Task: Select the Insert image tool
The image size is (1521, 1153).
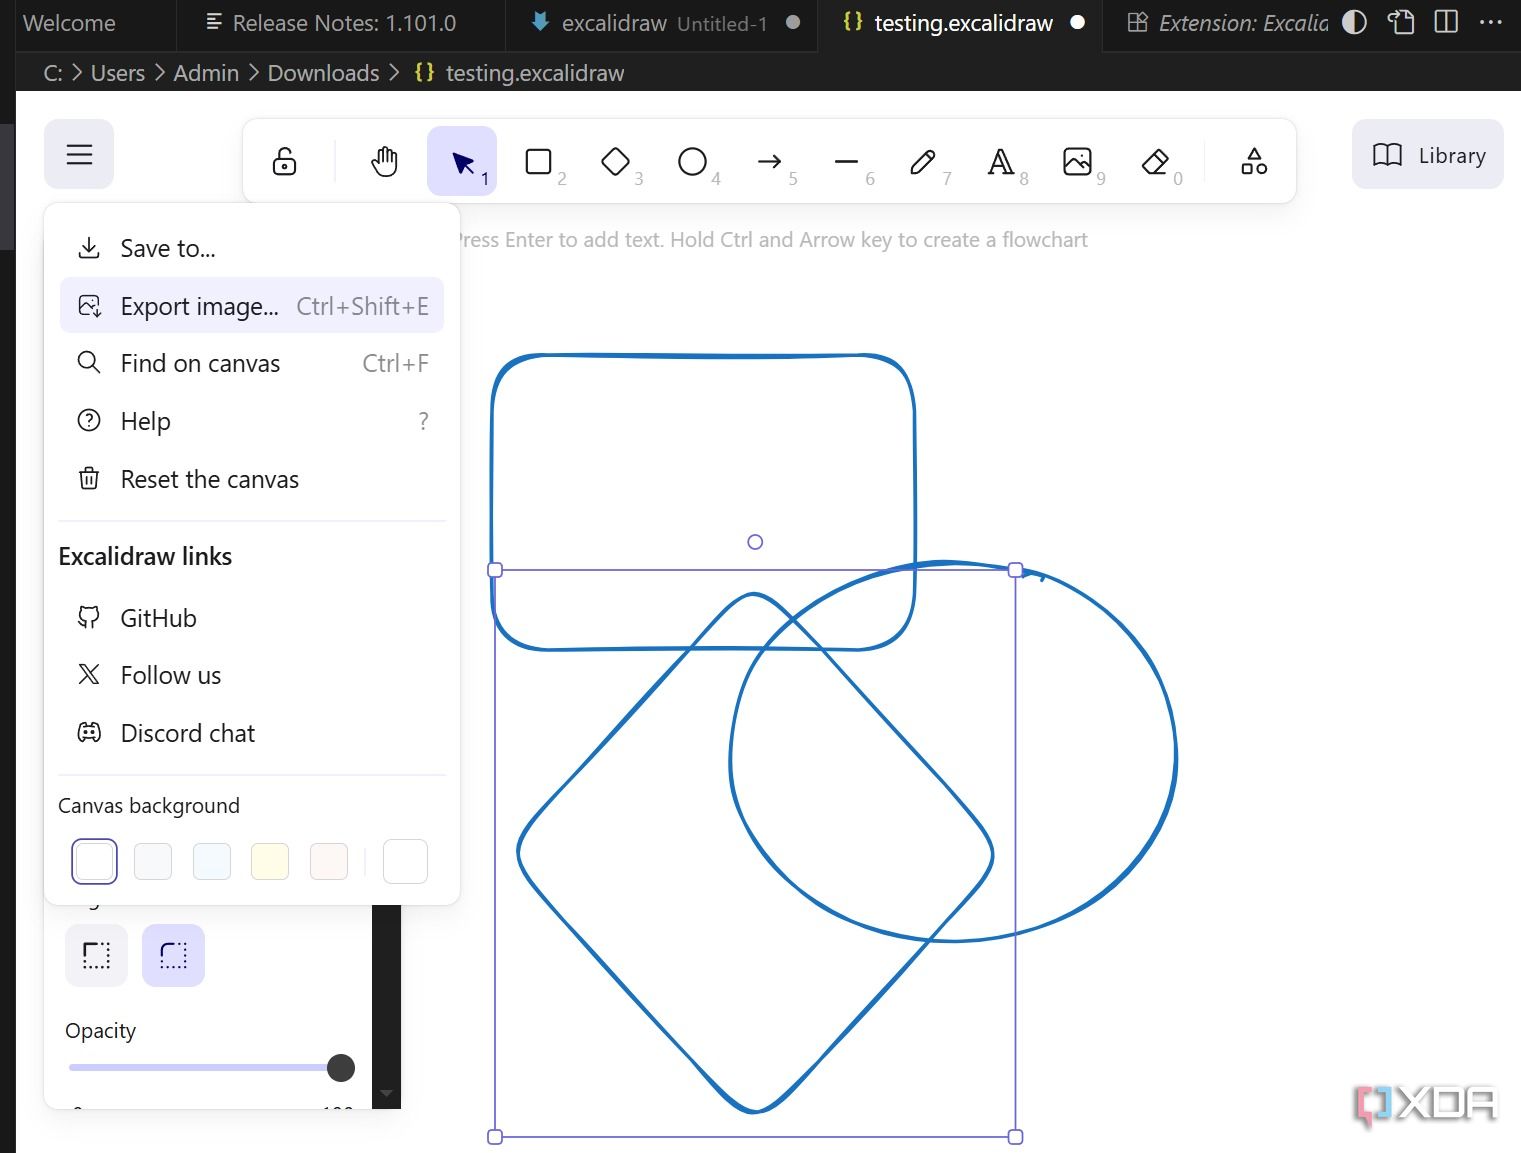Action: [1077, 161]
